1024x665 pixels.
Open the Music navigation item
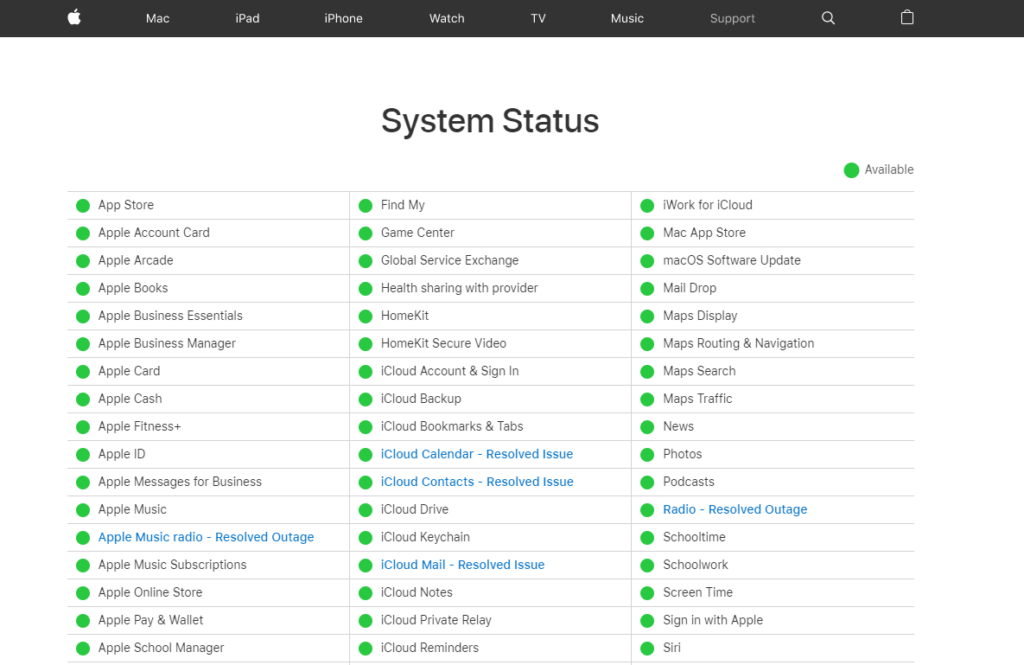point(627,18)
